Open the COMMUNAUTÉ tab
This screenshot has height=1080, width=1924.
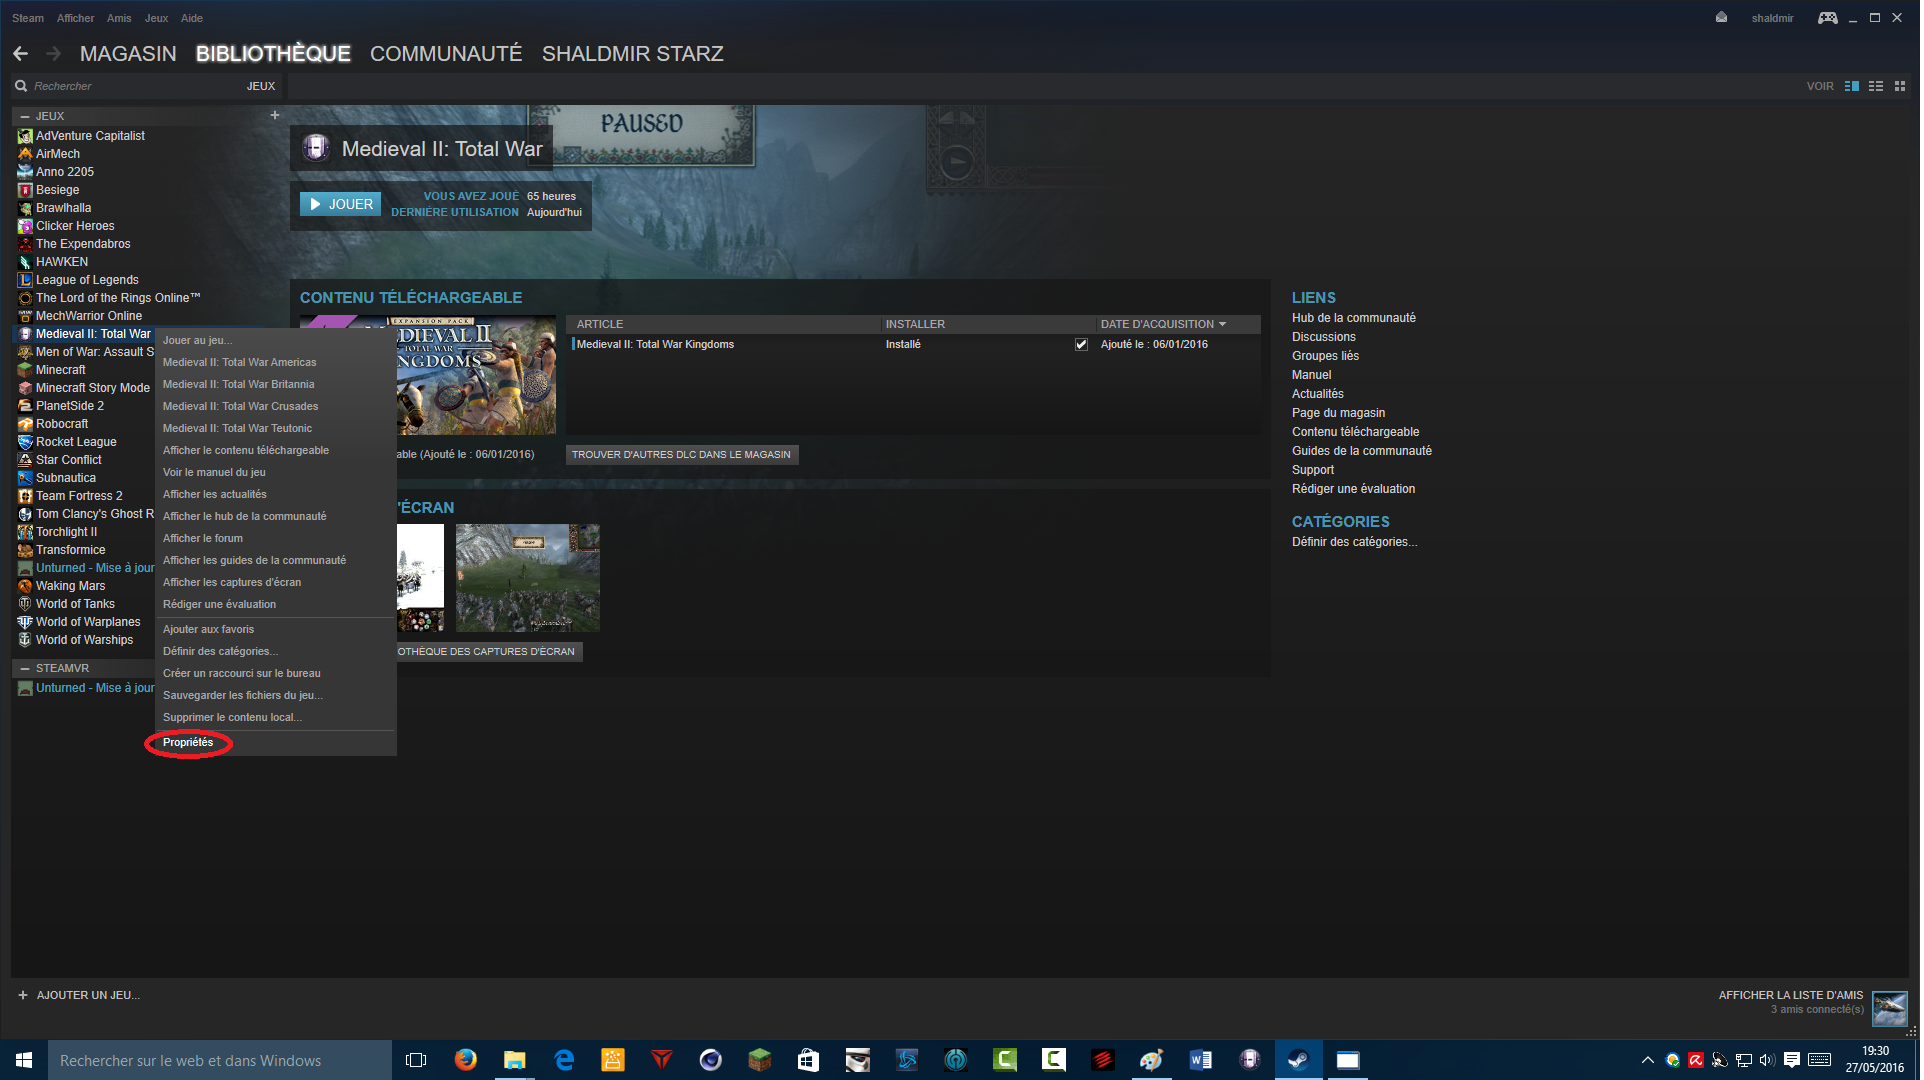(x=446, y=54)
